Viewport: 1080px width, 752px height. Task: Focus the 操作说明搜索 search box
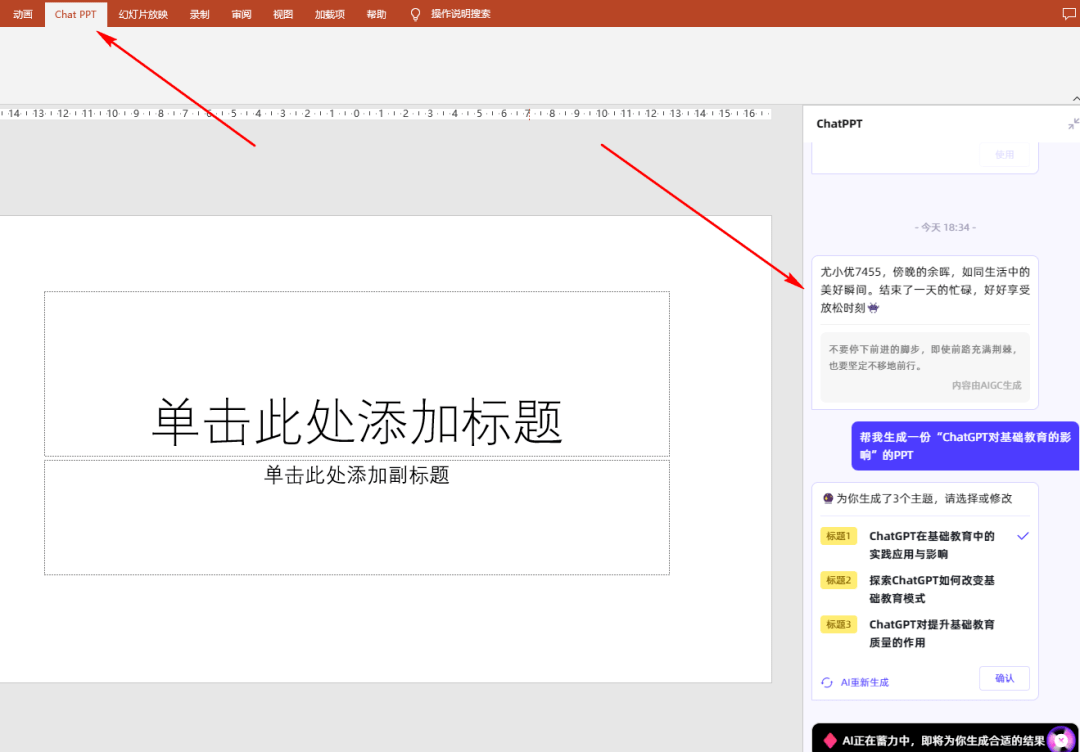click(x=461, y=14)
